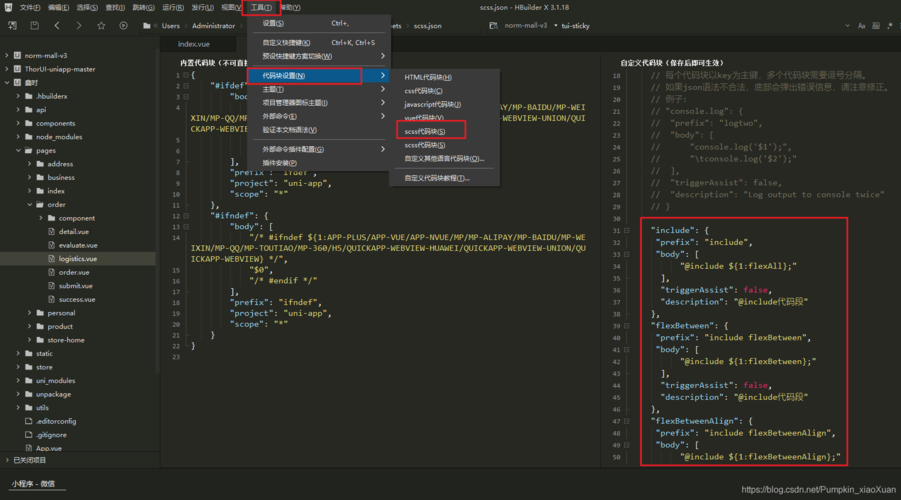Click the detail.vue file icon
The width and height of the screenshot is (901, 500).
52,232
